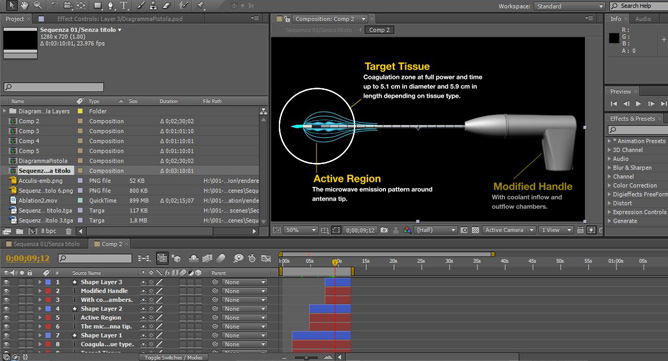Switch to the Audio panel tab
The height and width of the screenshot is (361, 668).
(642, 19)
